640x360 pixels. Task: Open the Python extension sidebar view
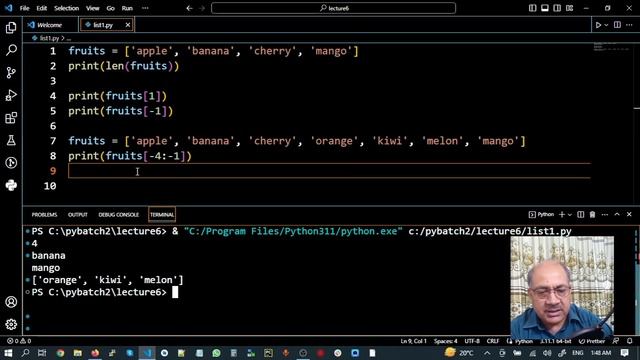11,185
